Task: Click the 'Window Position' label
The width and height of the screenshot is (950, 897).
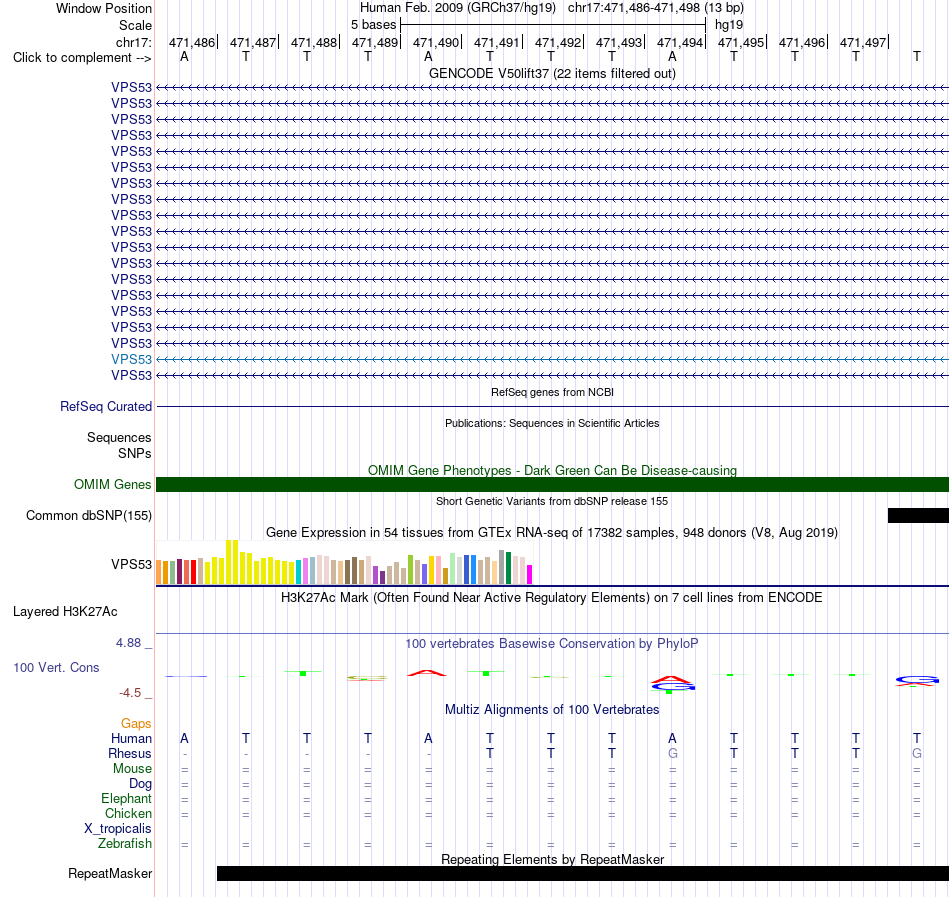Action: point(104,8)
